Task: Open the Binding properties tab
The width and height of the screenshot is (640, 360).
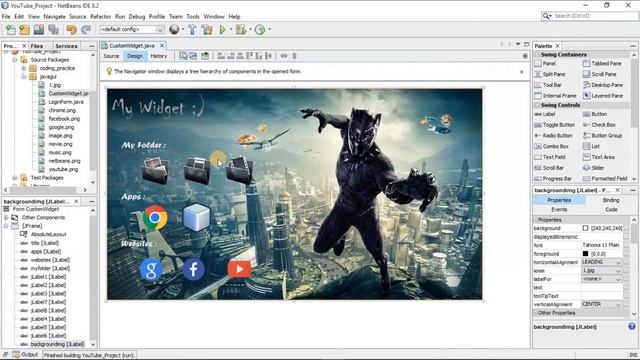Action: (611, 200)
